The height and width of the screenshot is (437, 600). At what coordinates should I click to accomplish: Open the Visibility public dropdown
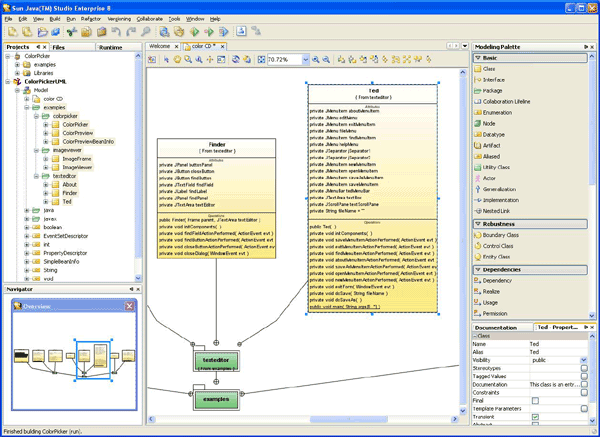pos(584,359)
